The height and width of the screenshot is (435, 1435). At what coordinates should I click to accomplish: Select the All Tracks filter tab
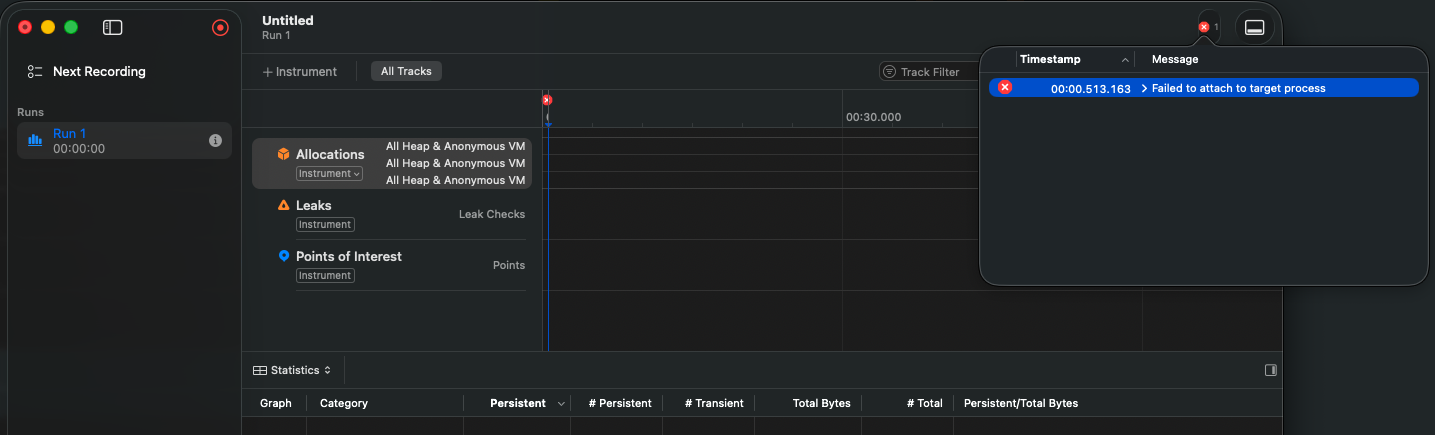point(406,72)
